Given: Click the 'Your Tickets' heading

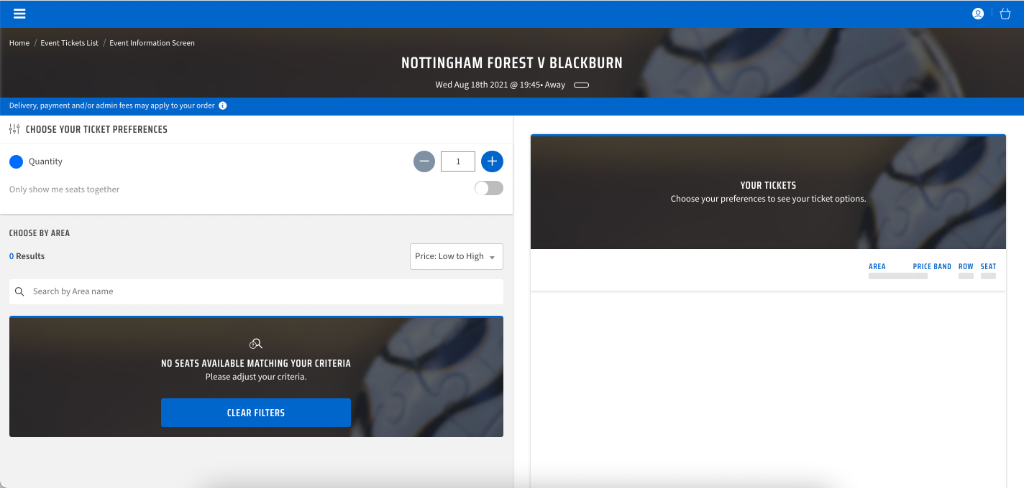Looking at the screenshot, I should click(768, 186).
